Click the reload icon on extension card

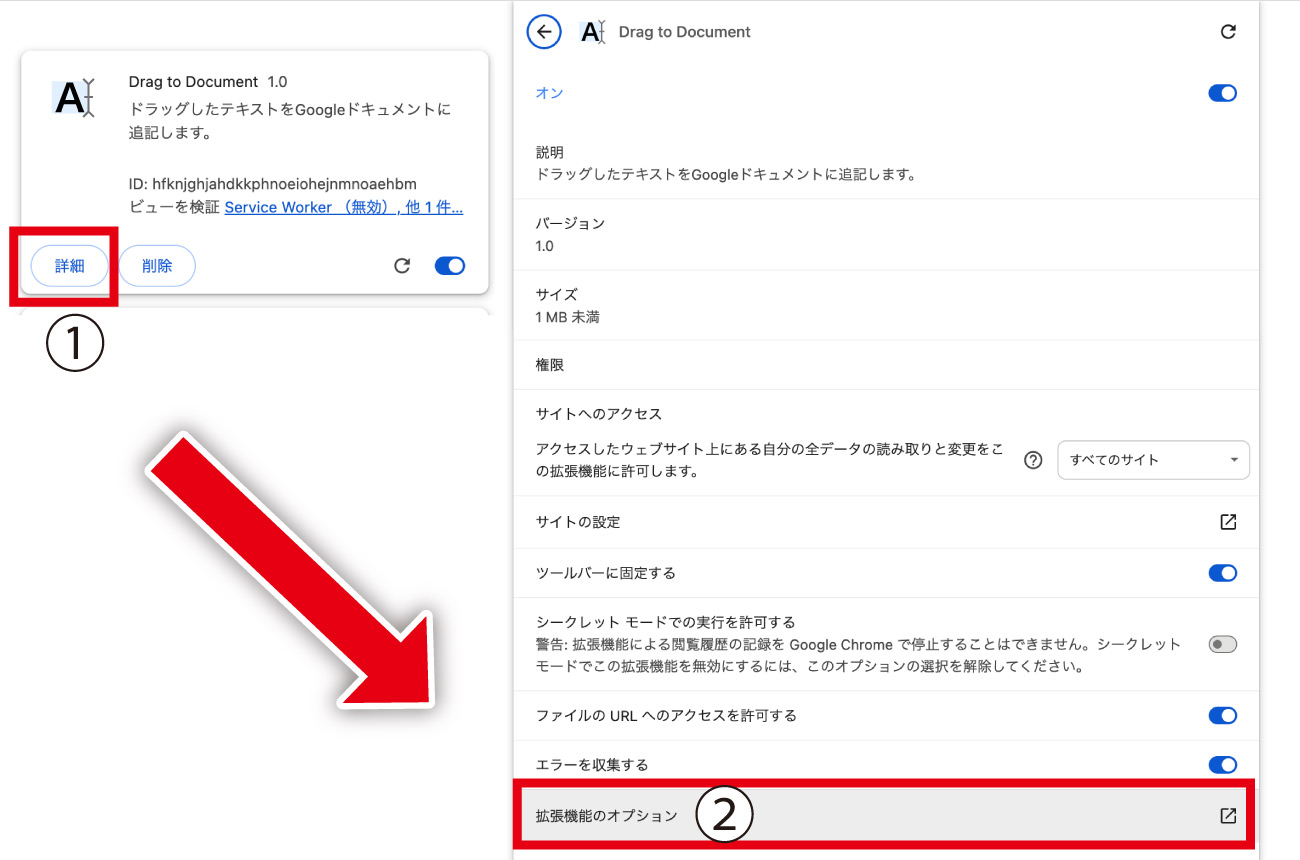(x=402, y=266)
